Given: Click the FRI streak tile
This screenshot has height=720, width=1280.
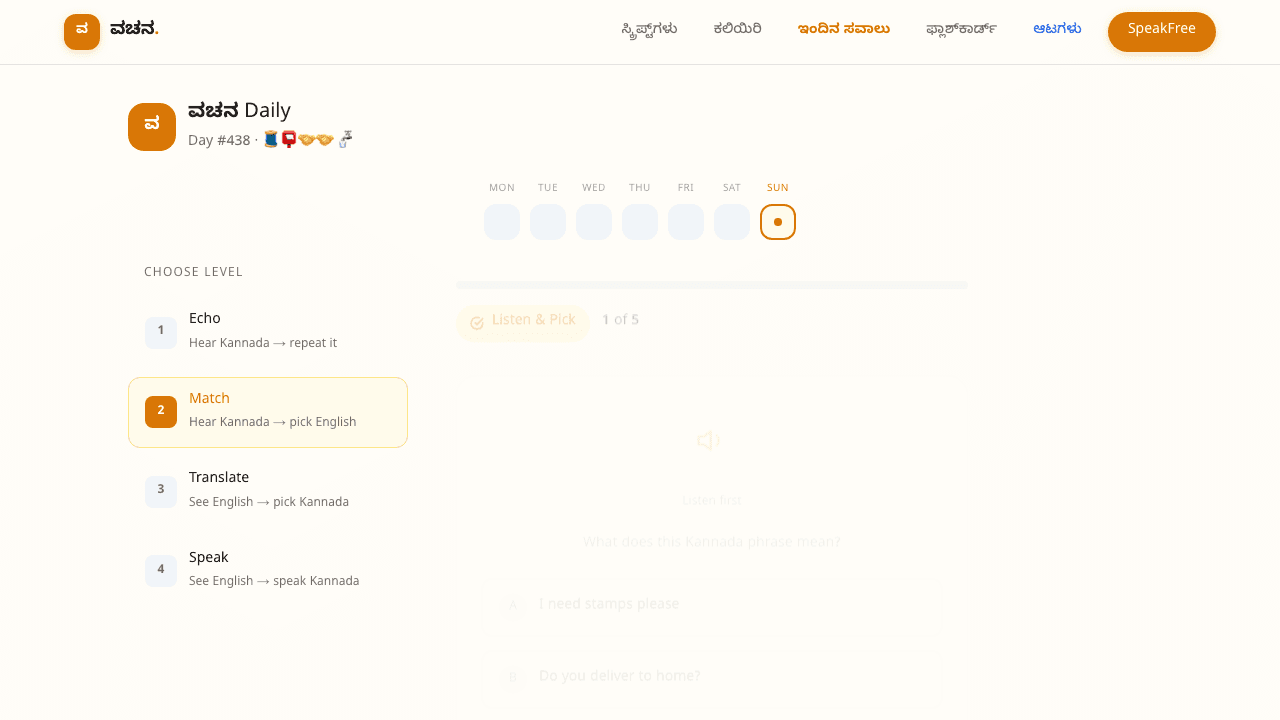Looking at the screenshot, I should point(686,222).
